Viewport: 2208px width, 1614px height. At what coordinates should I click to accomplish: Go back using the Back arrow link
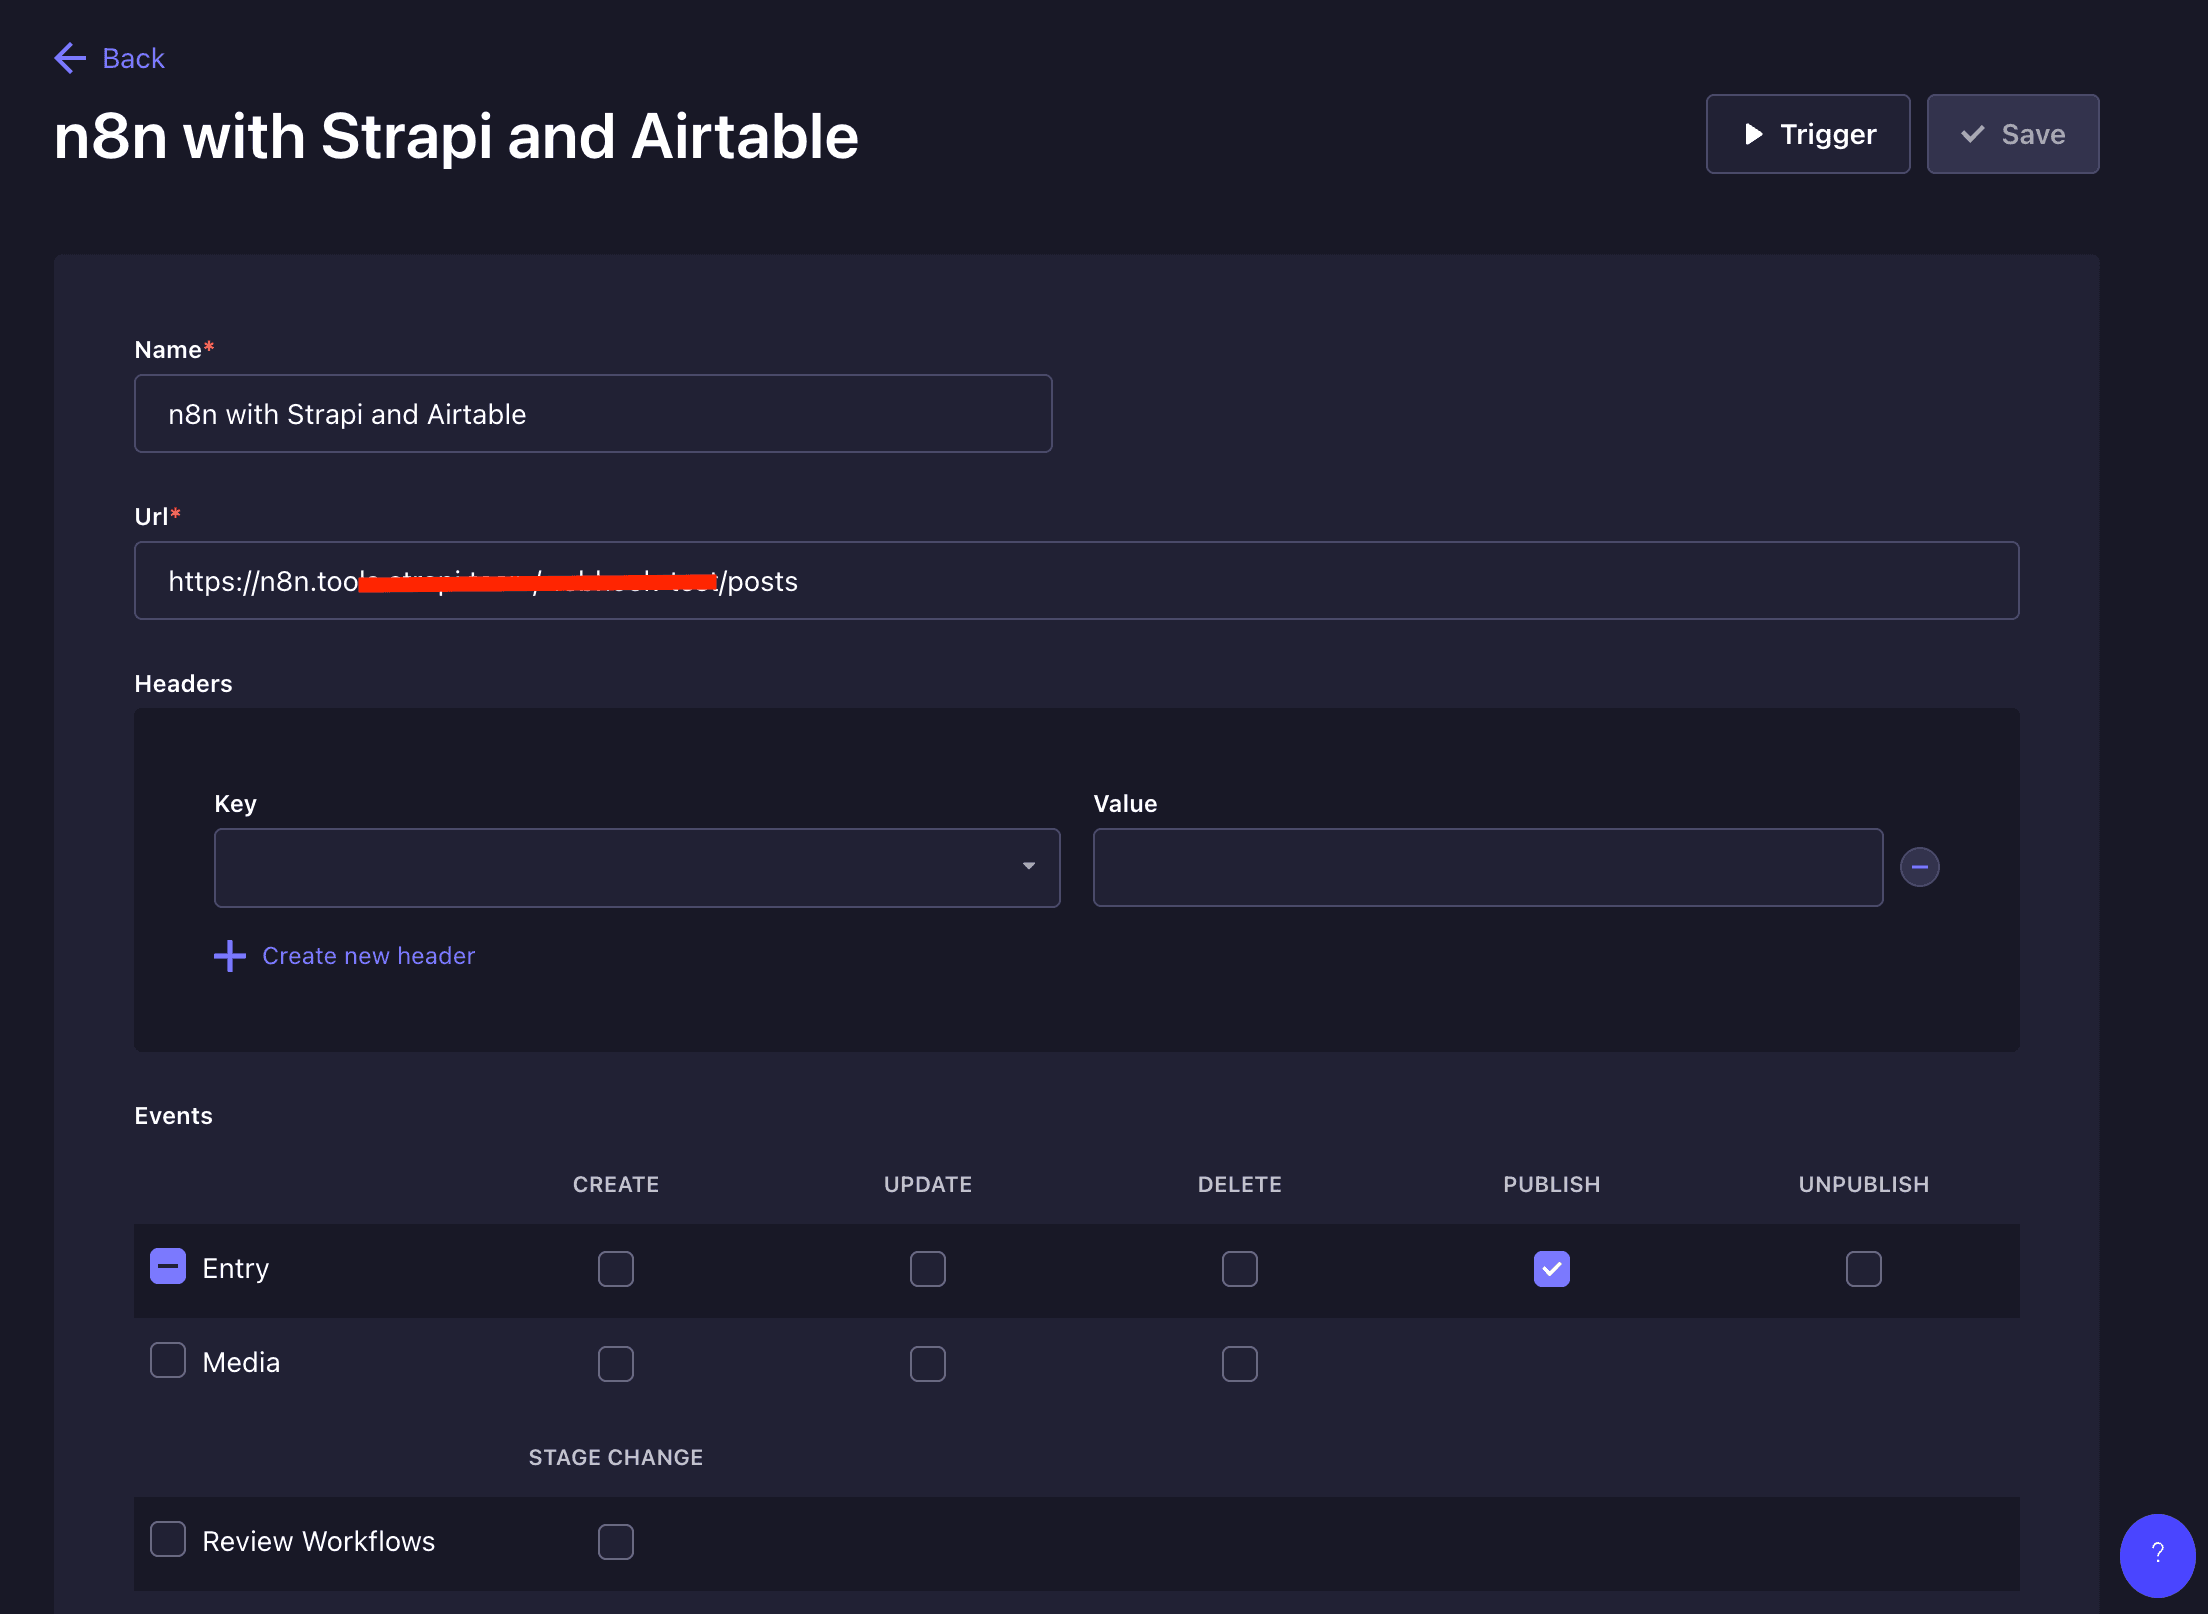coord(109,58)
